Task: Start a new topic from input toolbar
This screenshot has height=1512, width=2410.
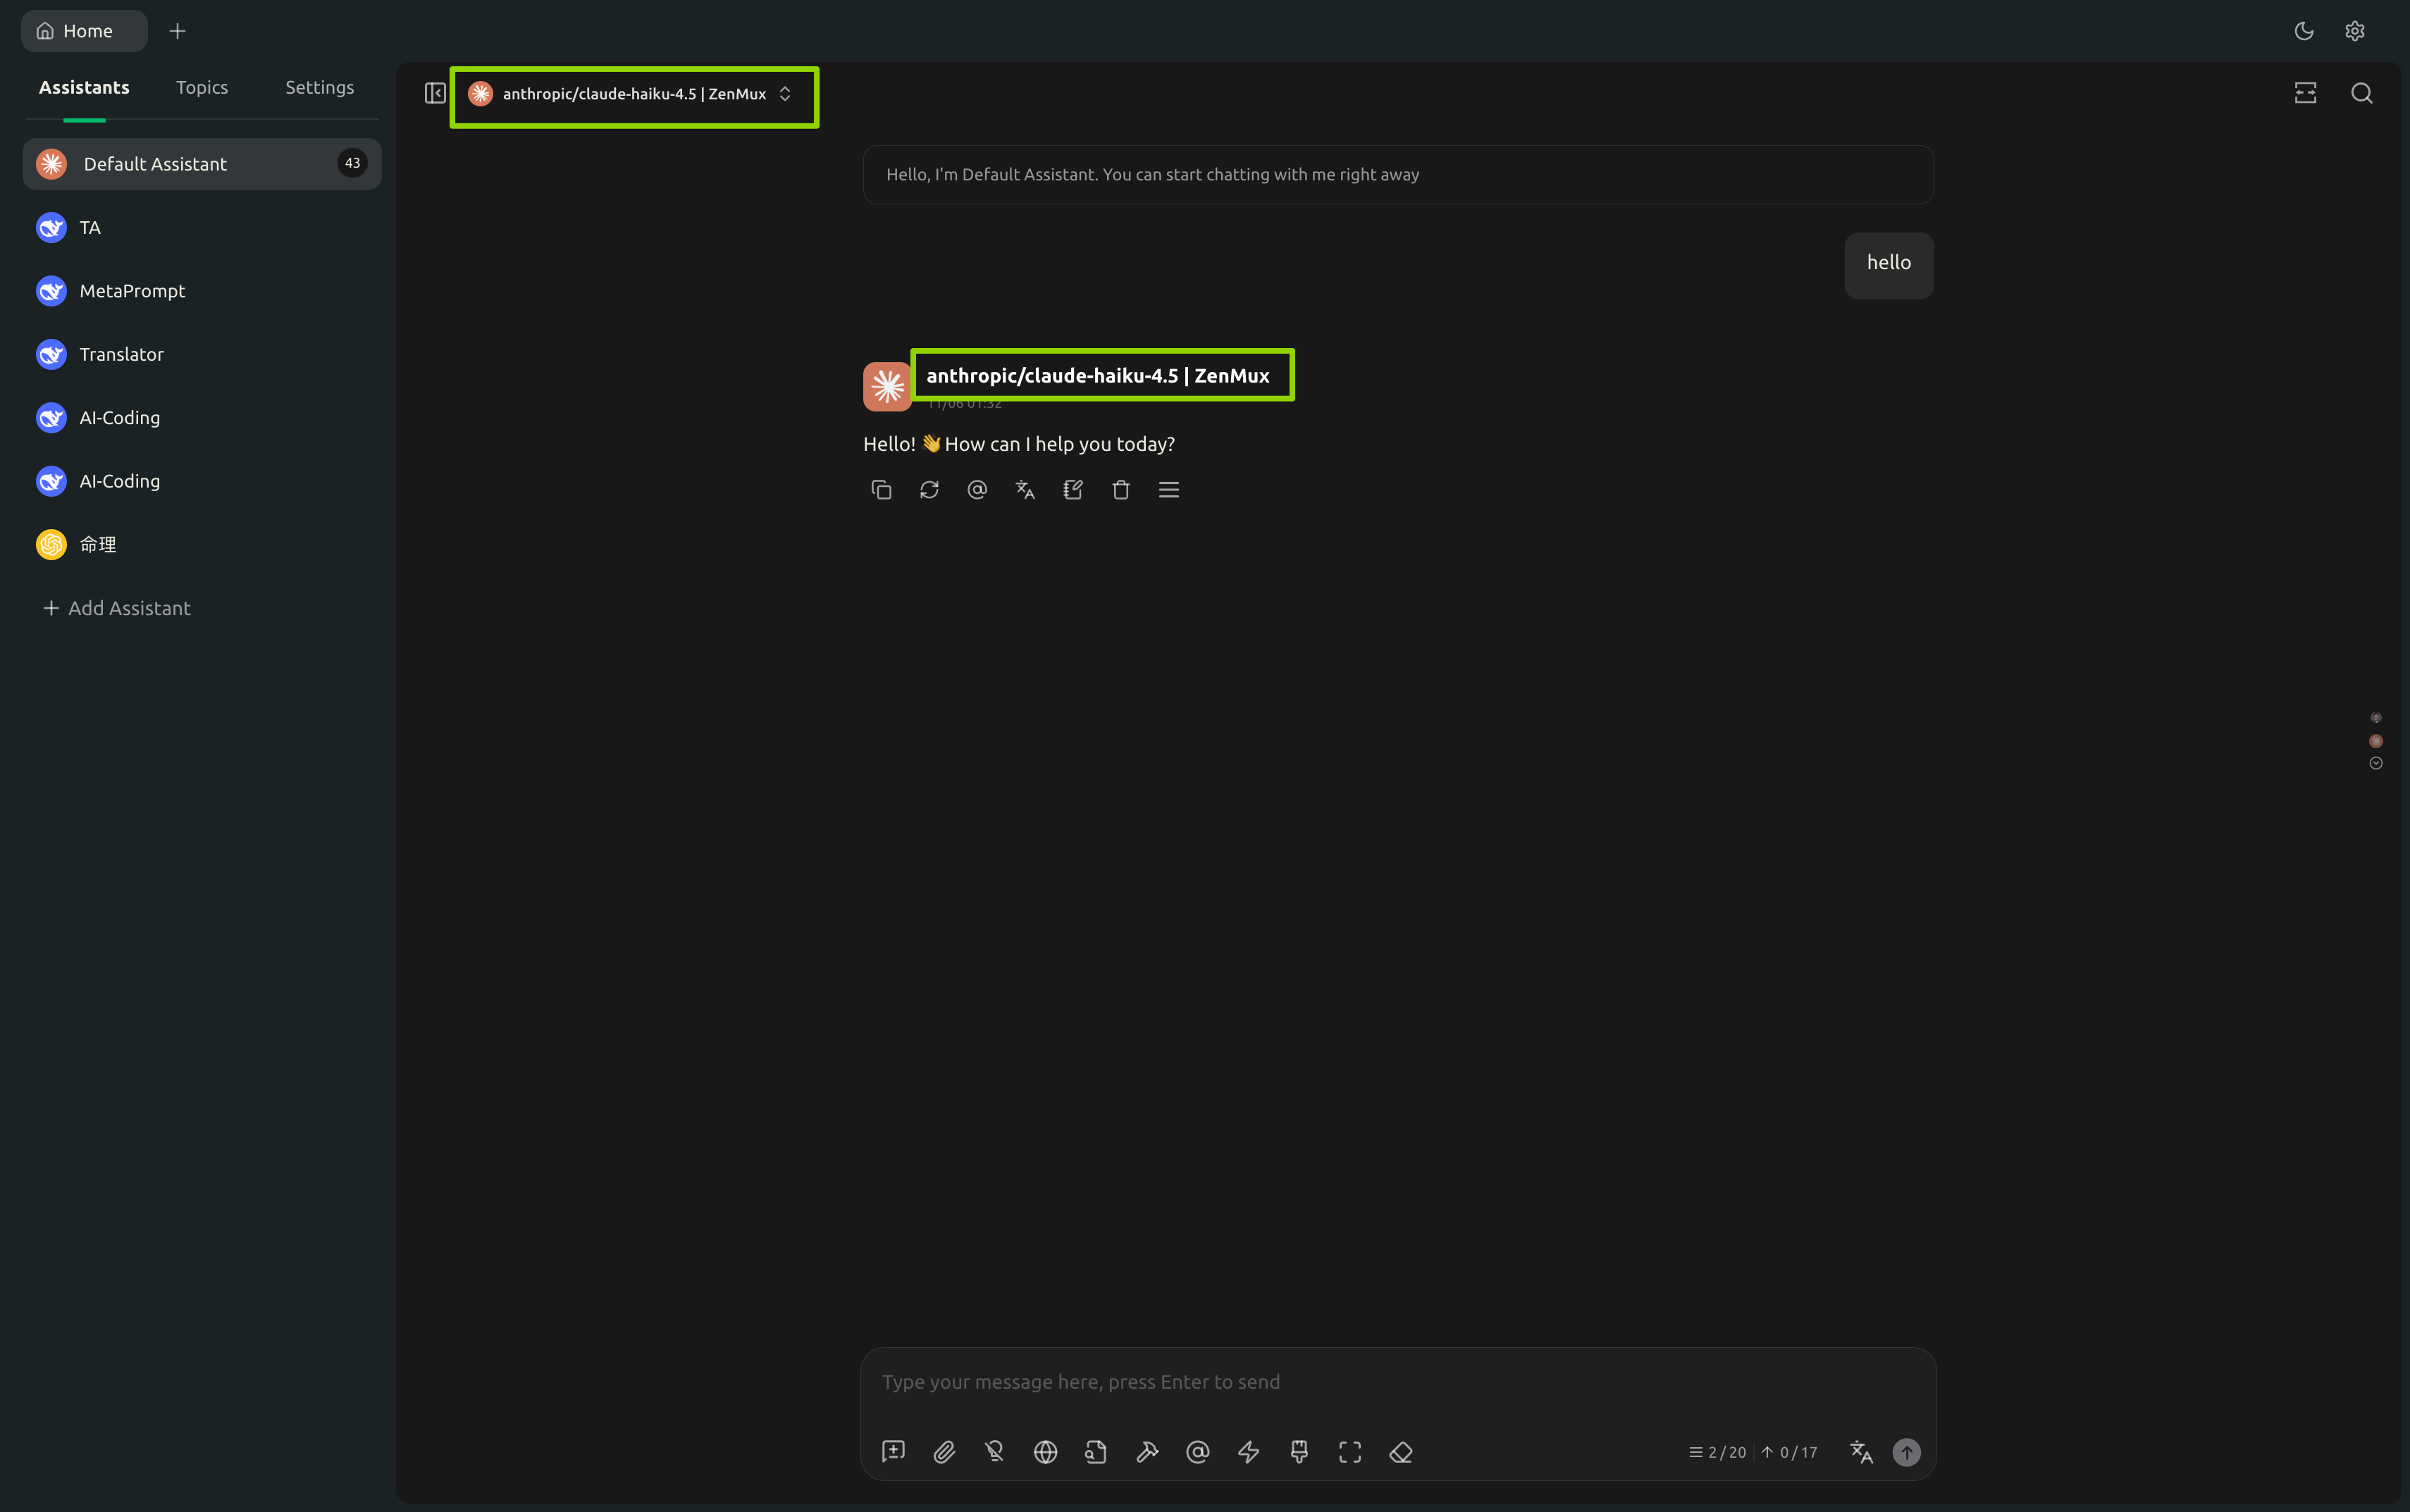Action: [893, 1452]
